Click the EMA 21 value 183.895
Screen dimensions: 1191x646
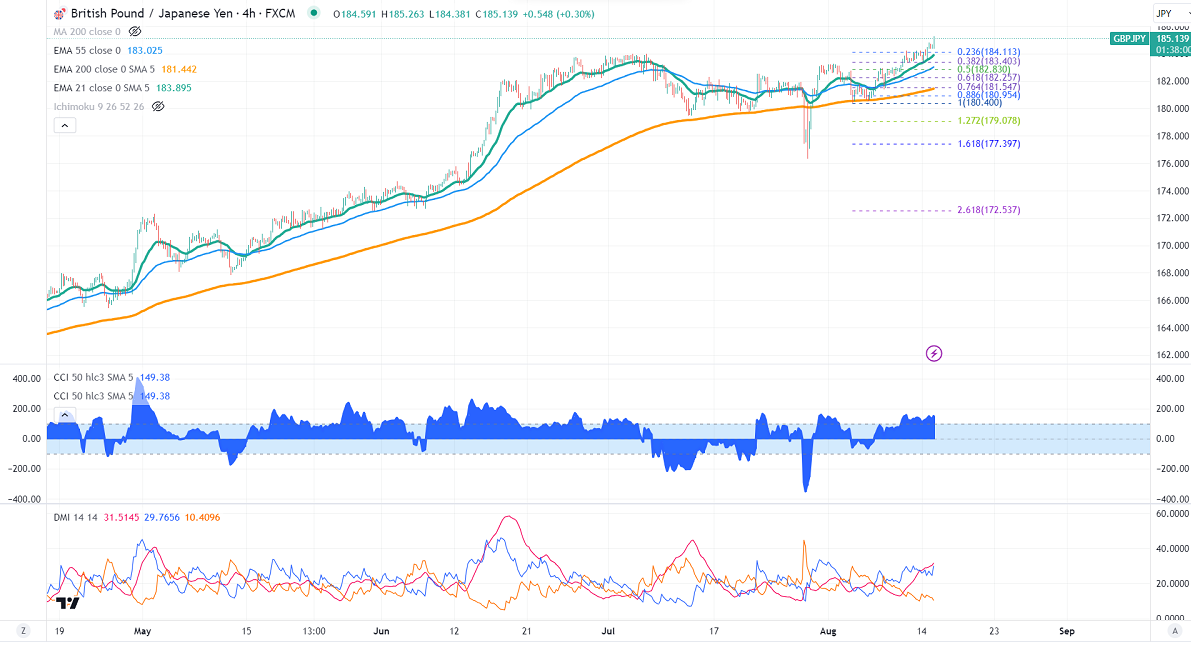(174, 88)
